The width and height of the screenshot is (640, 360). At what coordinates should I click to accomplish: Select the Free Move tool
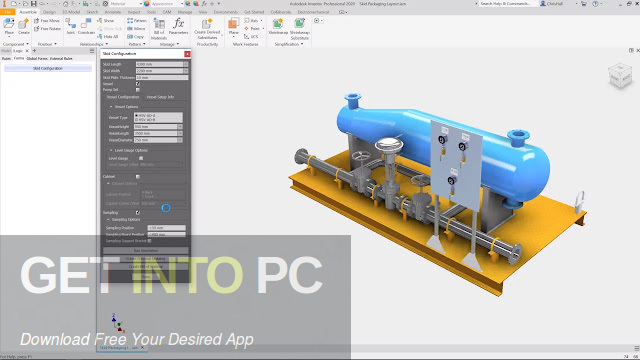click(47, 20)
